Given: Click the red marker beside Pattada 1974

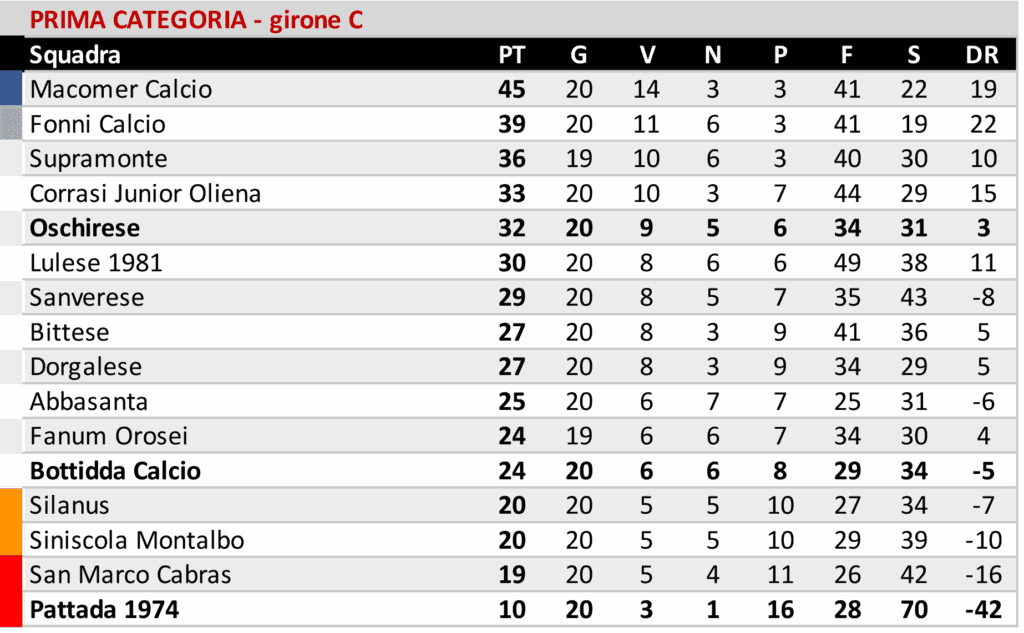Looking at the screenshot, I should click(10, 609).
